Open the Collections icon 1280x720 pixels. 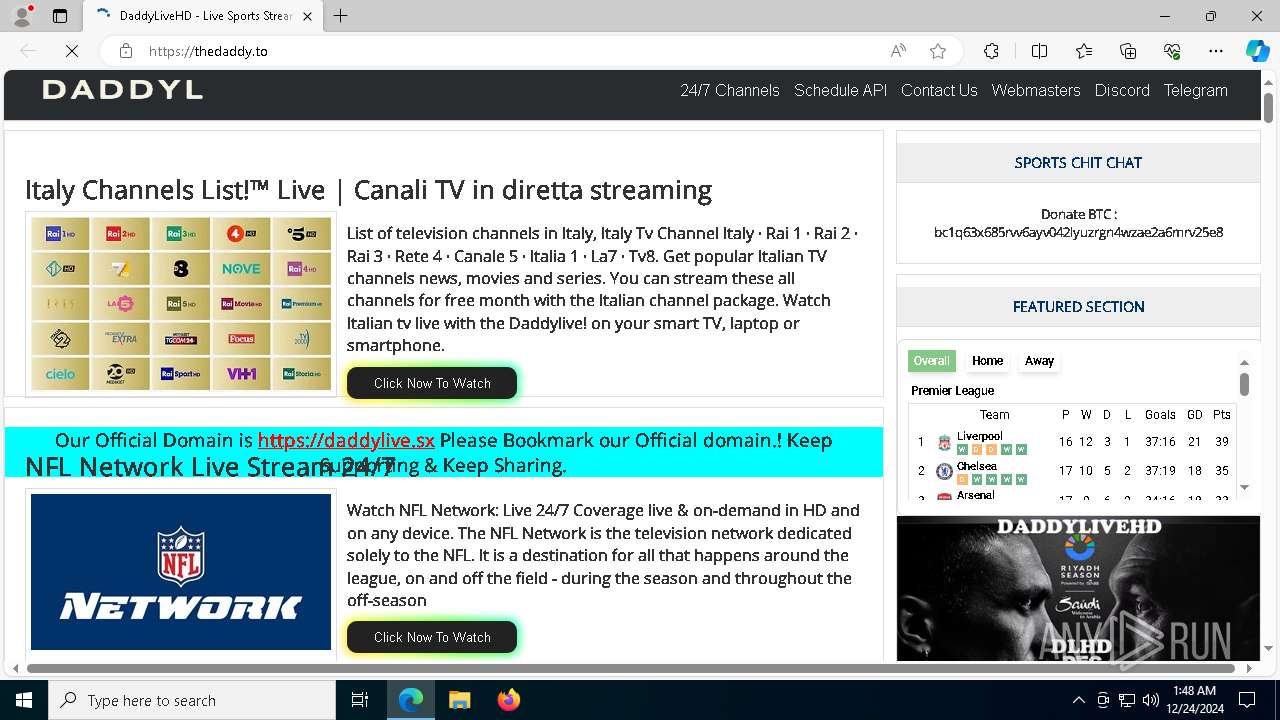pos(1128,51)
